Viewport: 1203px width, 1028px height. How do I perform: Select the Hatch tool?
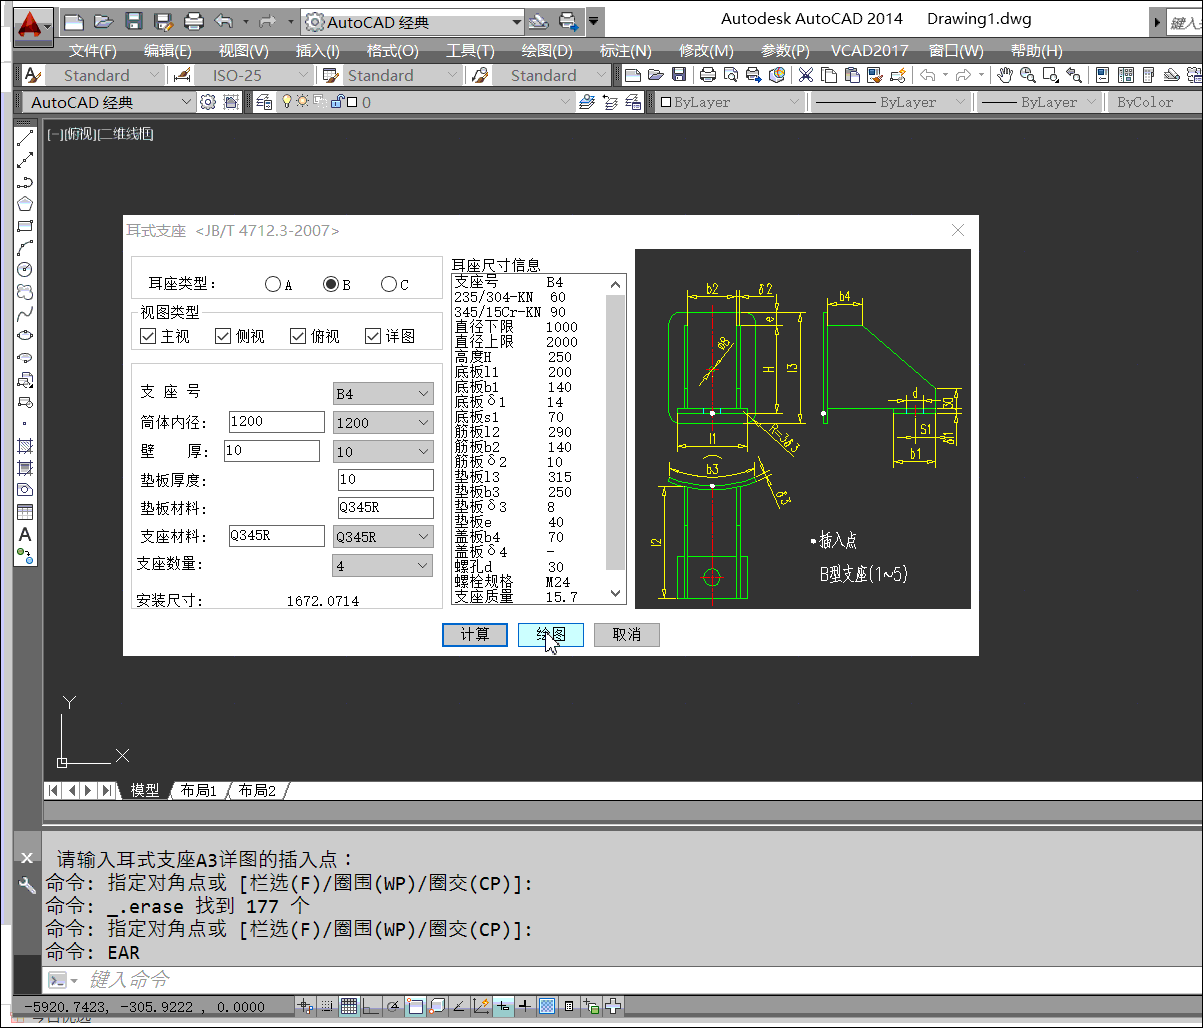coord(26,446)
